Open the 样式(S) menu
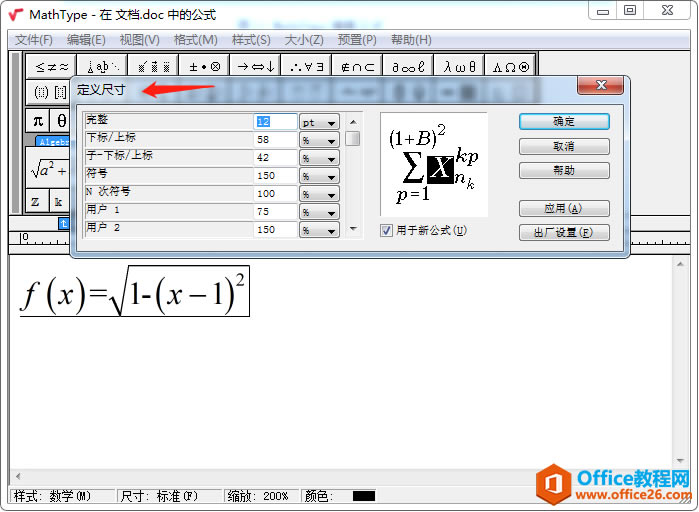699x512 pixels. tap(251, 40)
